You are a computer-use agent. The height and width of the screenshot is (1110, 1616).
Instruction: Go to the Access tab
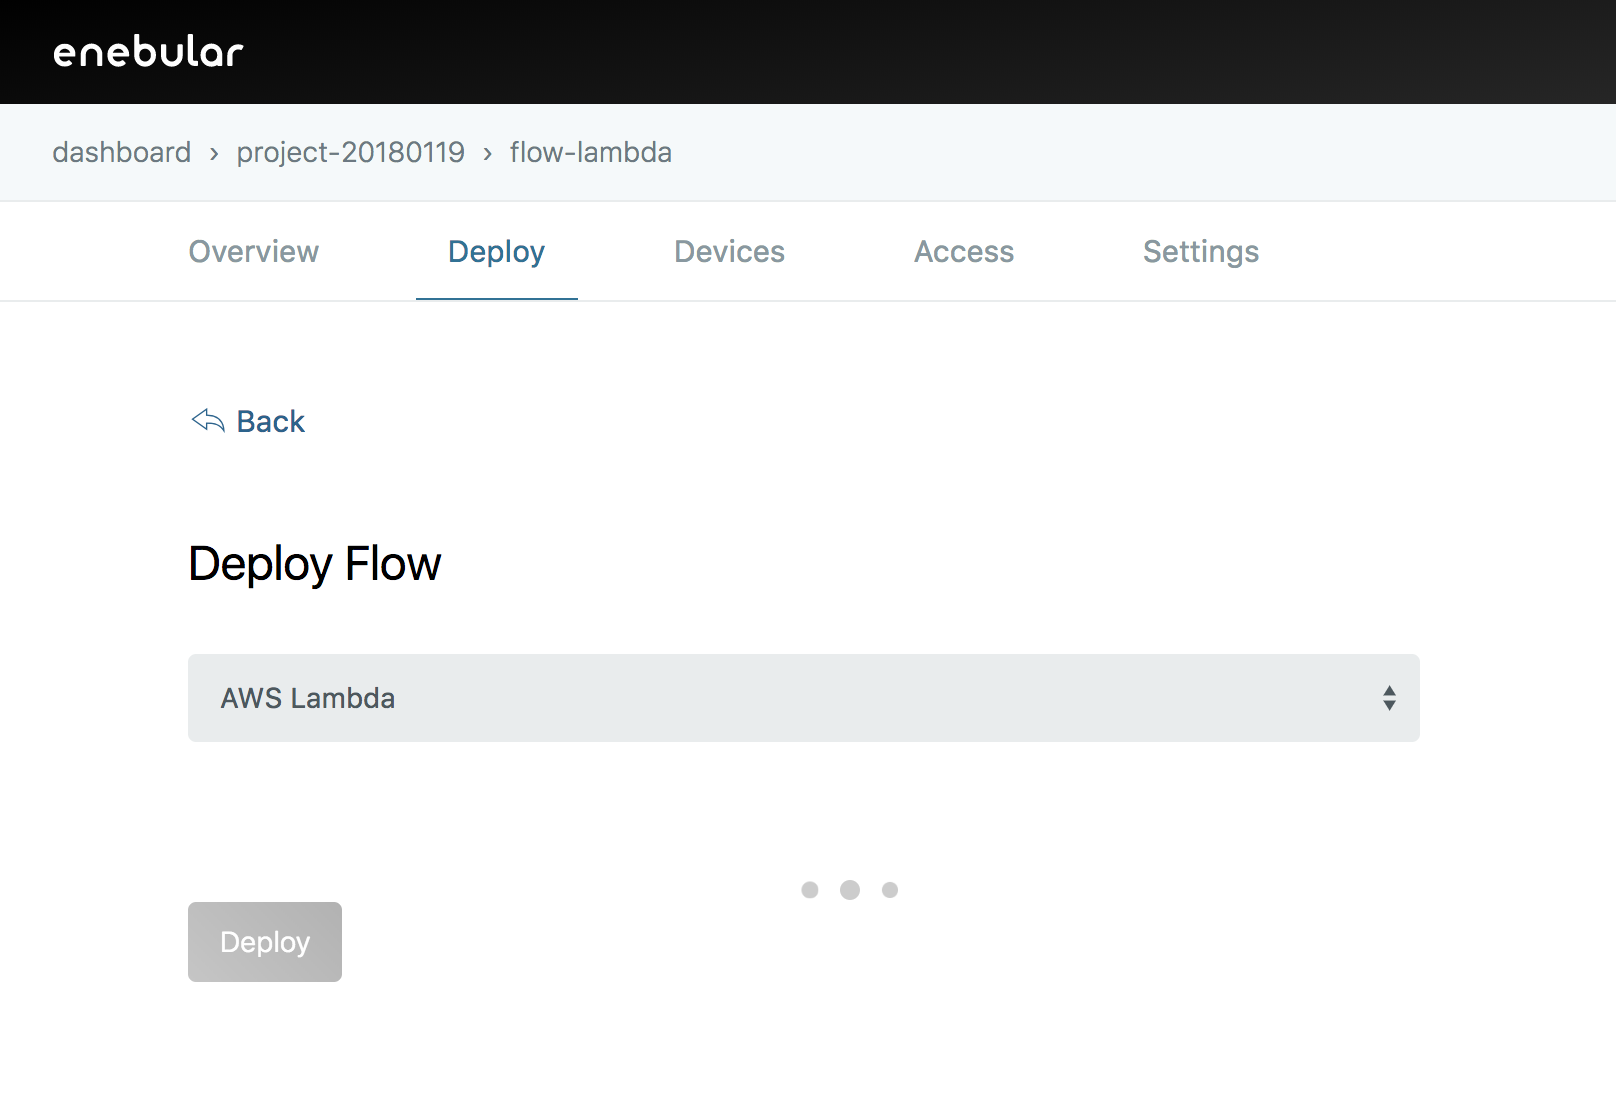(964, 252)
